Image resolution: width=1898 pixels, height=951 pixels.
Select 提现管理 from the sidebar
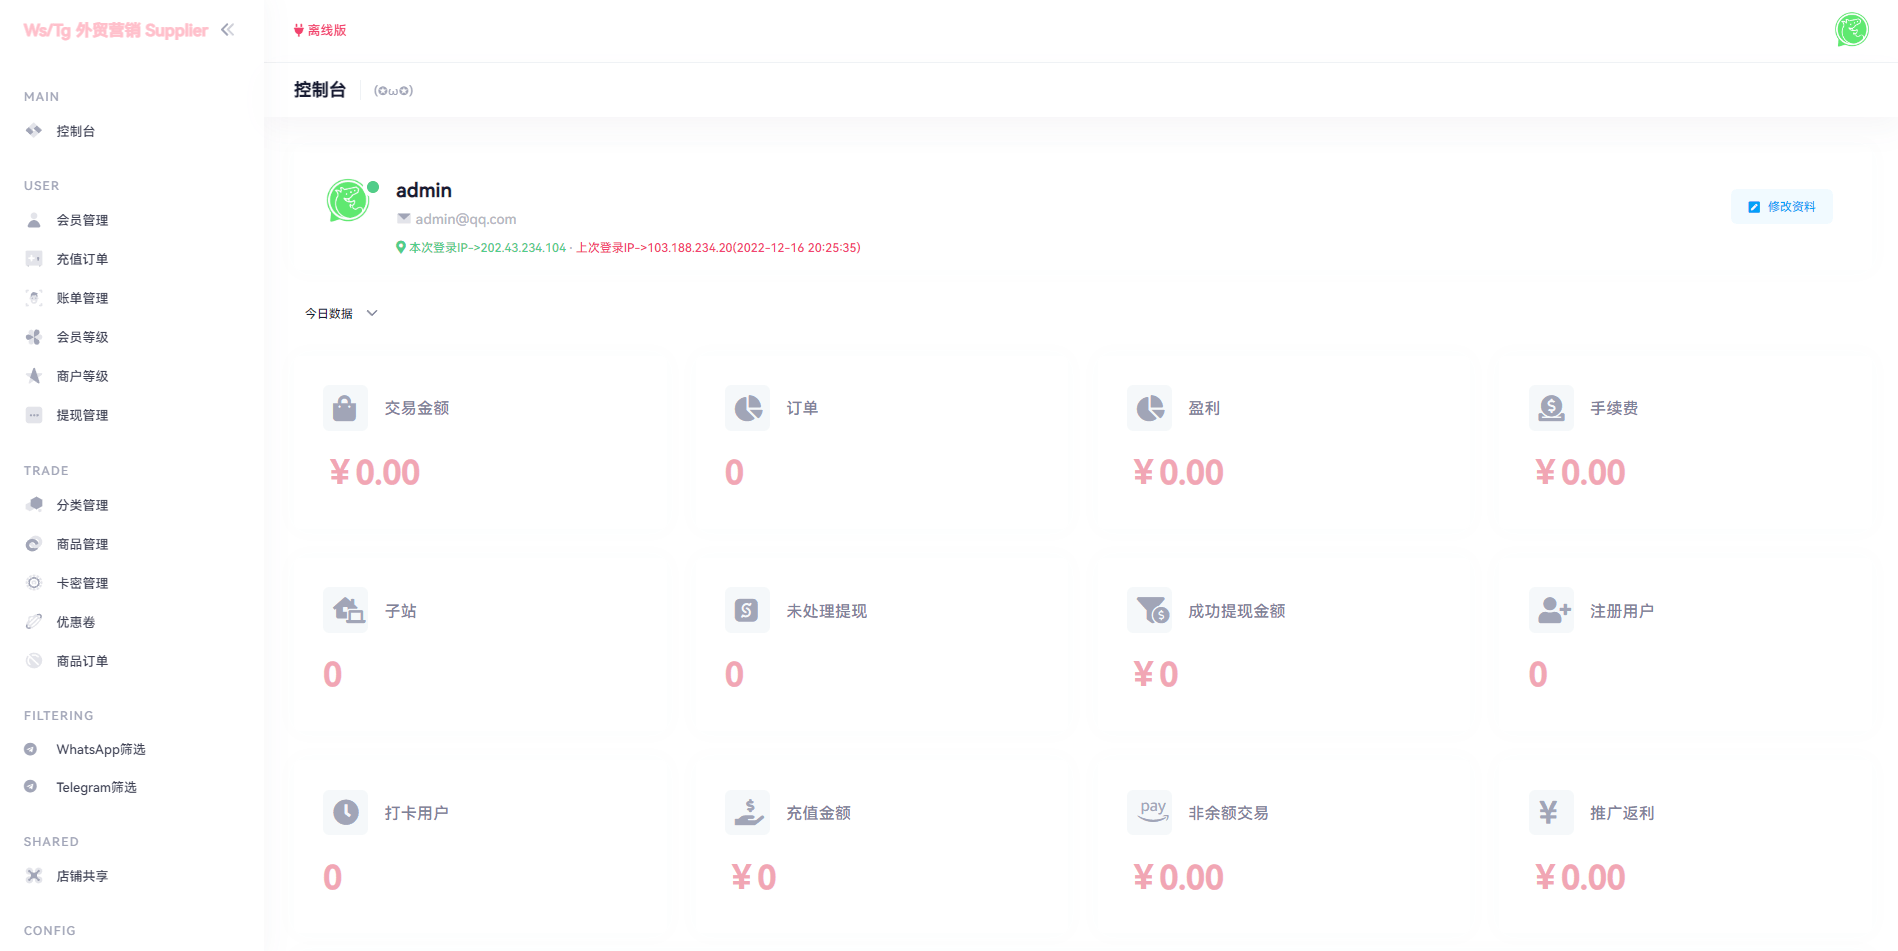click(x=82, y=415)
